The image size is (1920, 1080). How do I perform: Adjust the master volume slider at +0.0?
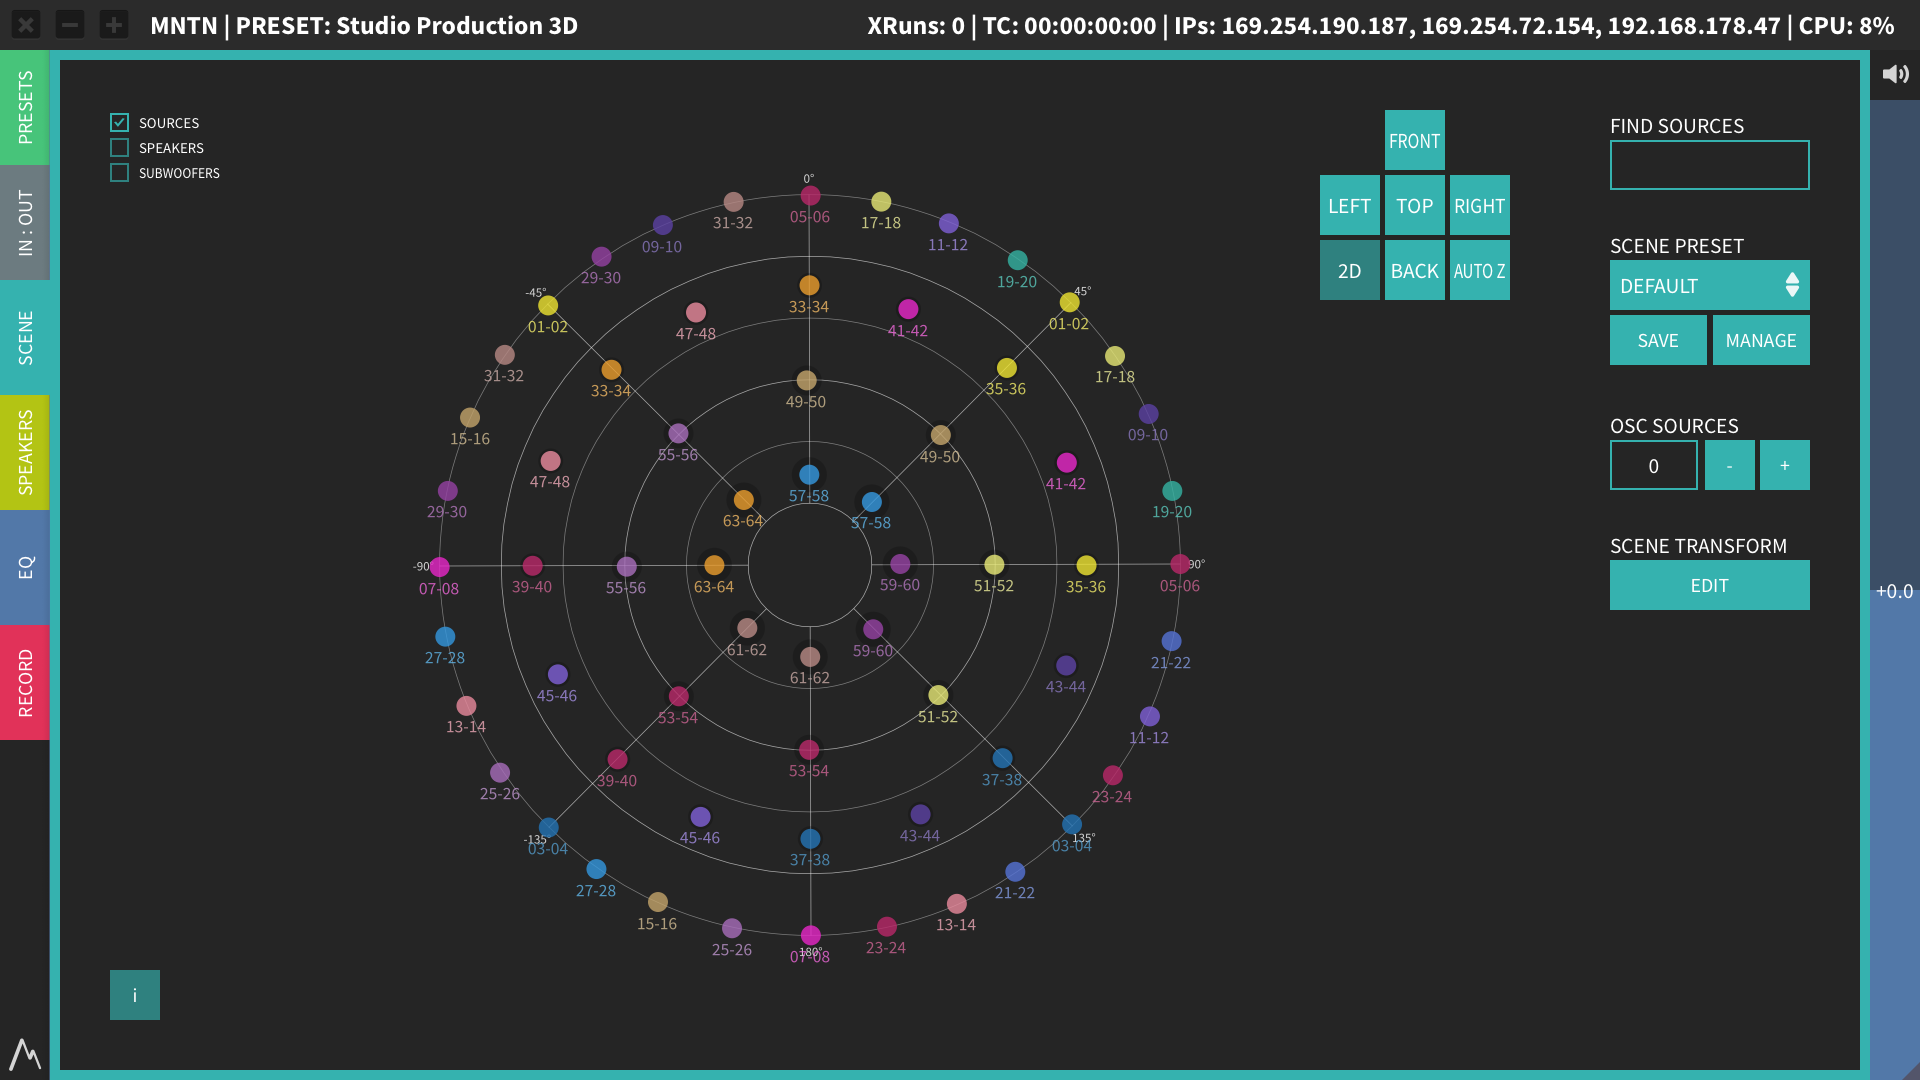1894,591
